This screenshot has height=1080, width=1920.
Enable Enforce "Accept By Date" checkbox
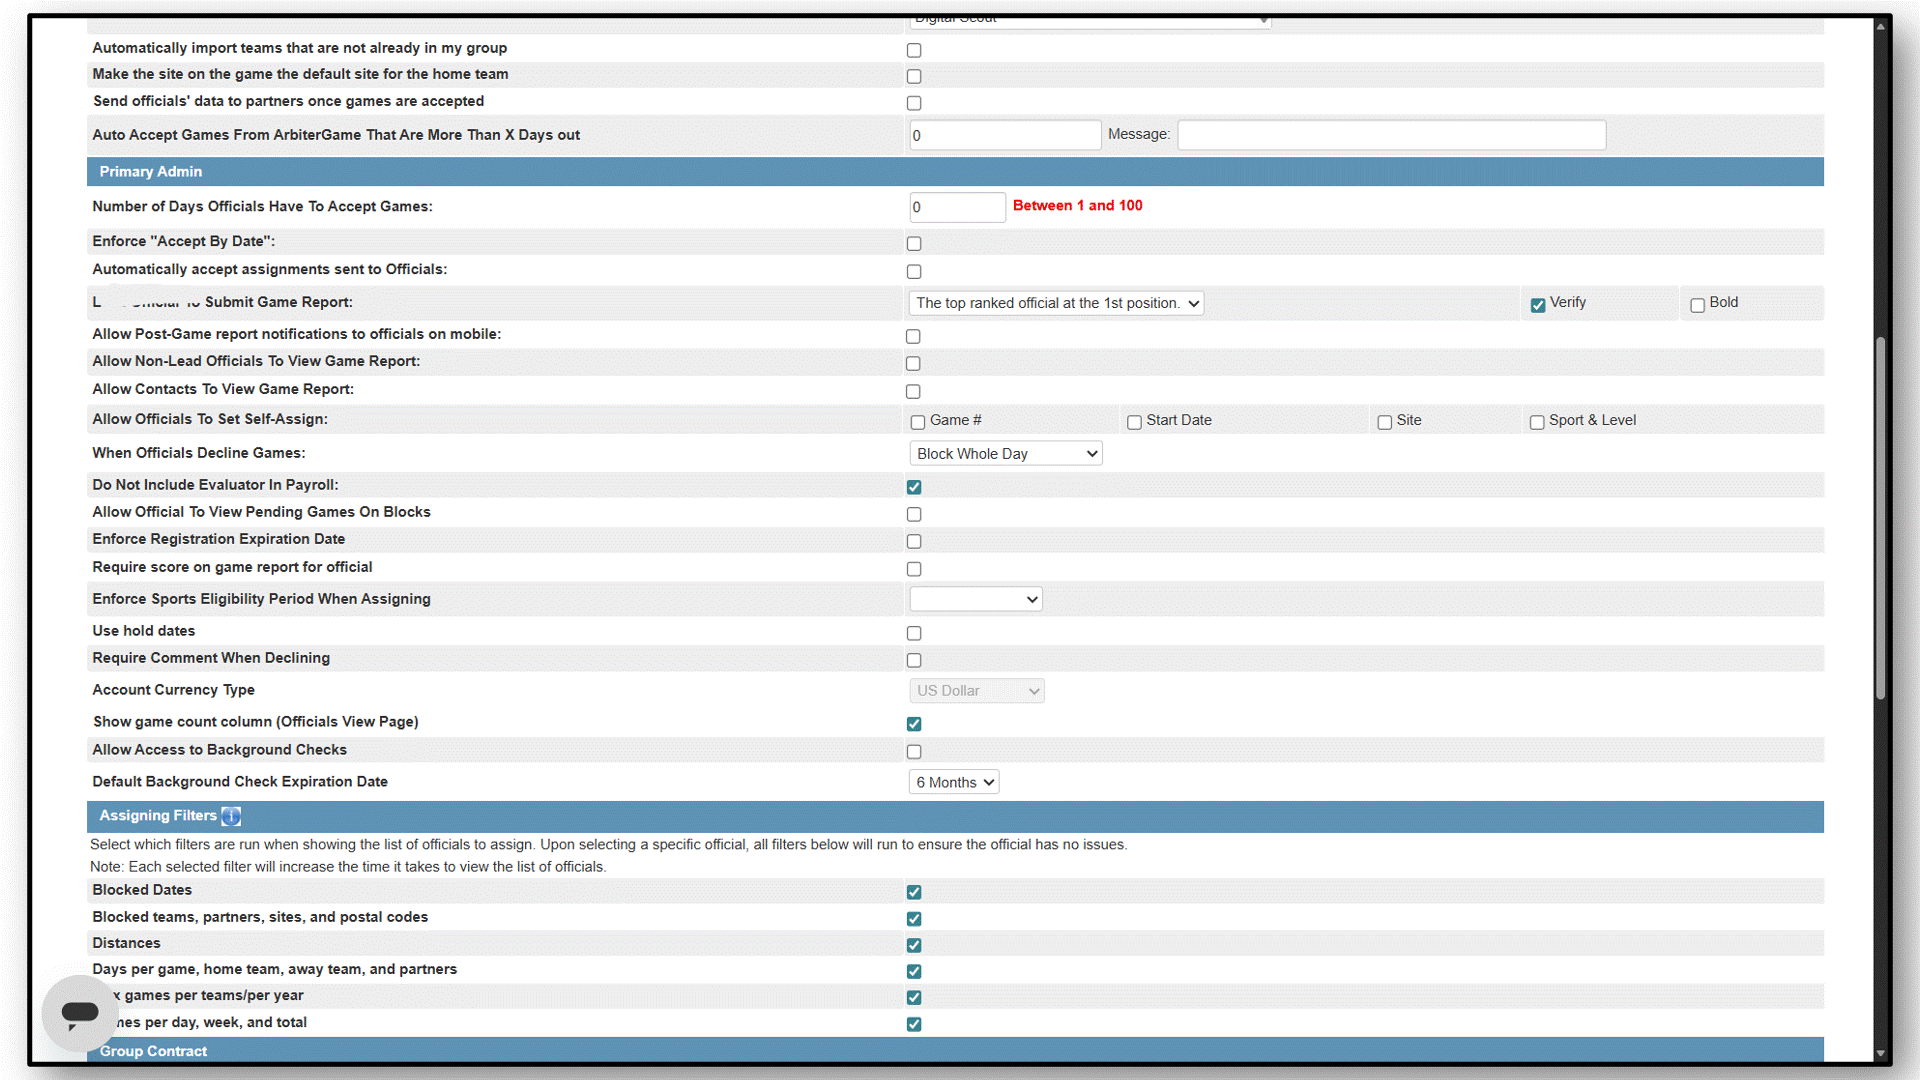(x=914, y=243)
